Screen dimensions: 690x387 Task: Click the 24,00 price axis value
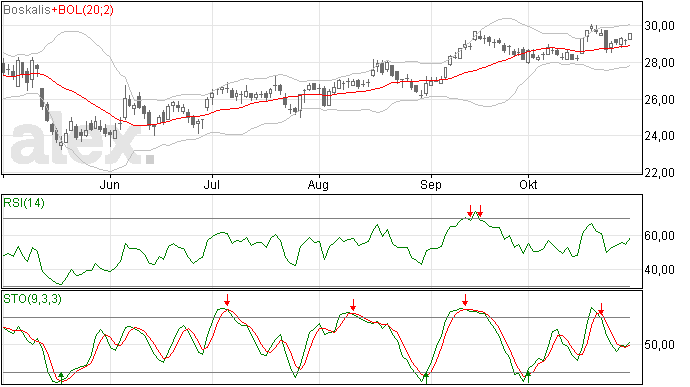pos(659,136)
